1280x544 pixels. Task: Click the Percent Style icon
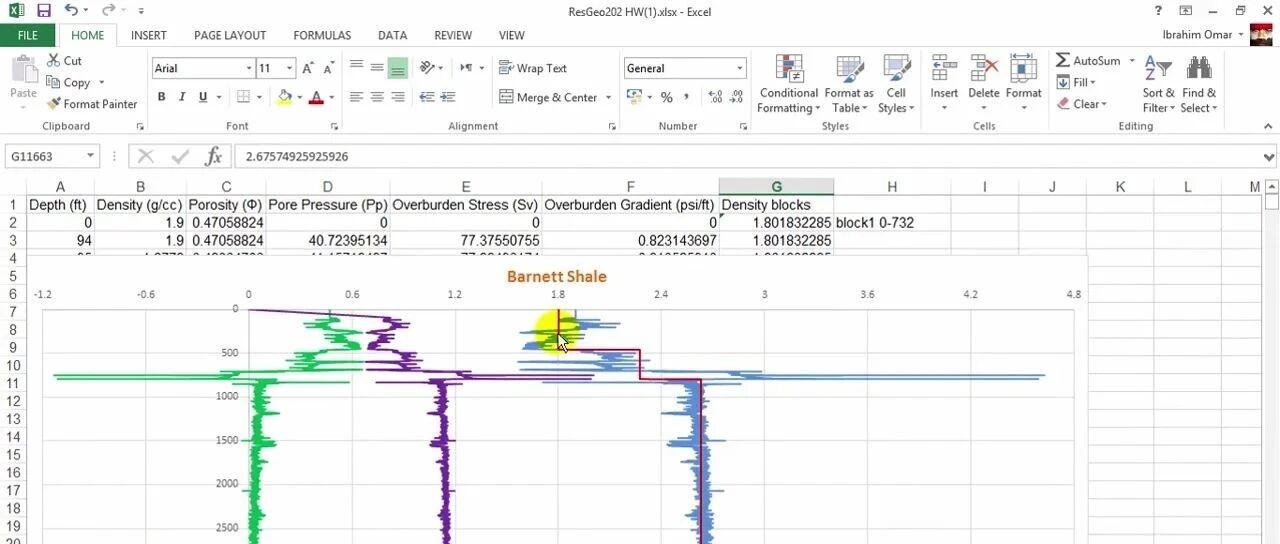coord(667,97)
